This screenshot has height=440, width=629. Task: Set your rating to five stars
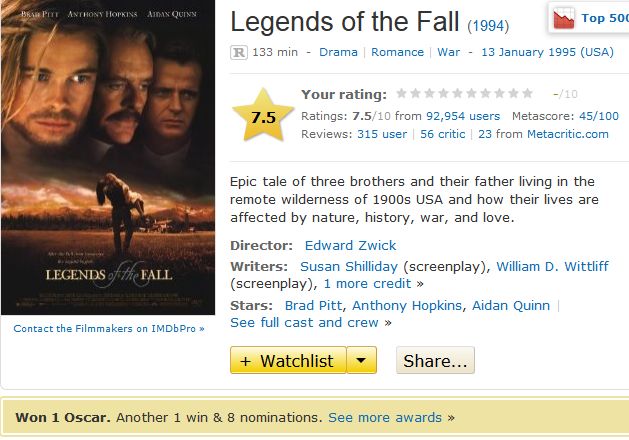[458, 94]
